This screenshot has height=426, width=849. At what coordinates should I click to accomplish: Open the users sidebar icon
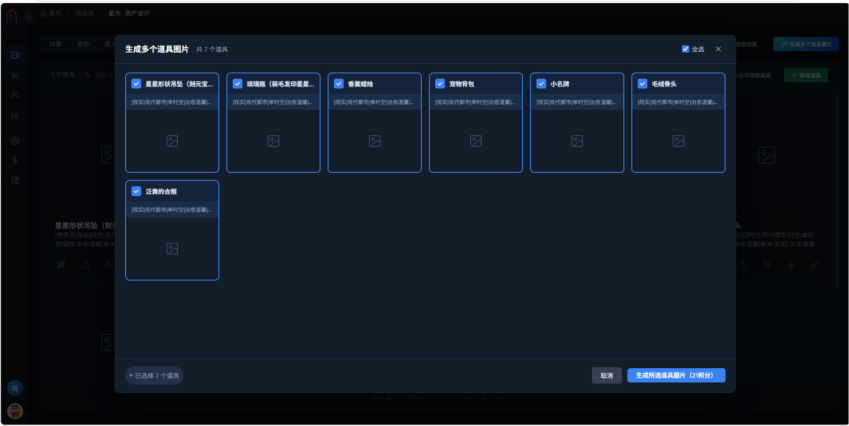(15, 95)
